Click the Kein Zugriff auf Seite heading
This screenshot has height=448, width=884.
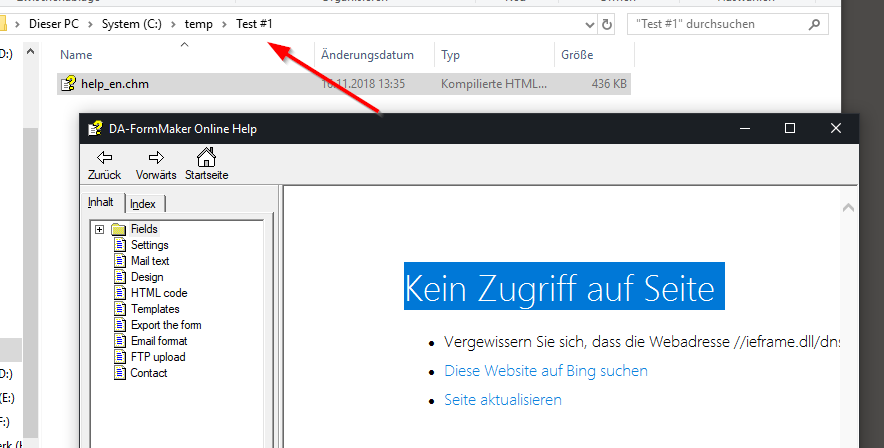[x=564, y=286]
